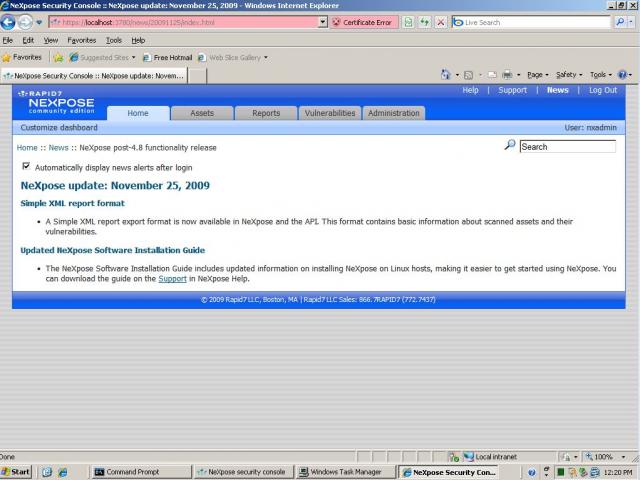The image size is (640, 480).
Task: Open the View menu
Action: pos(51,40)
